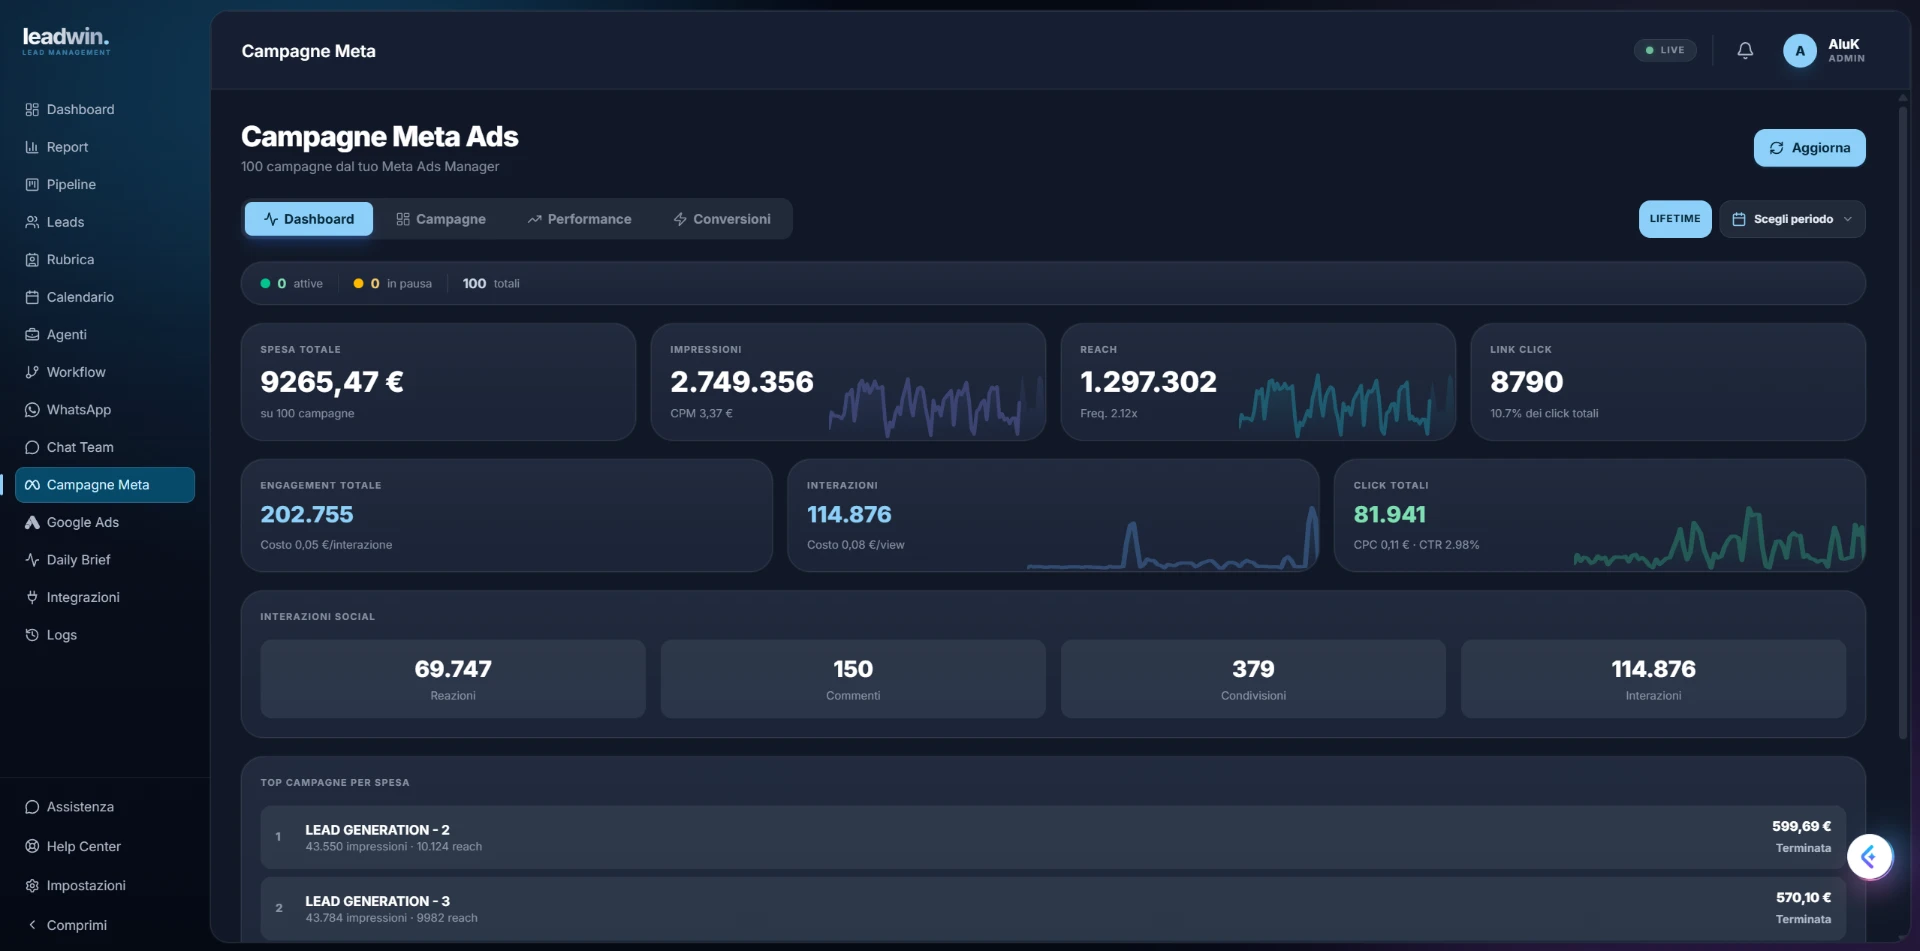Screen dimensions: 1920x951
Task: Open the Dashboard sidebar item
Action: coord(104,110)
